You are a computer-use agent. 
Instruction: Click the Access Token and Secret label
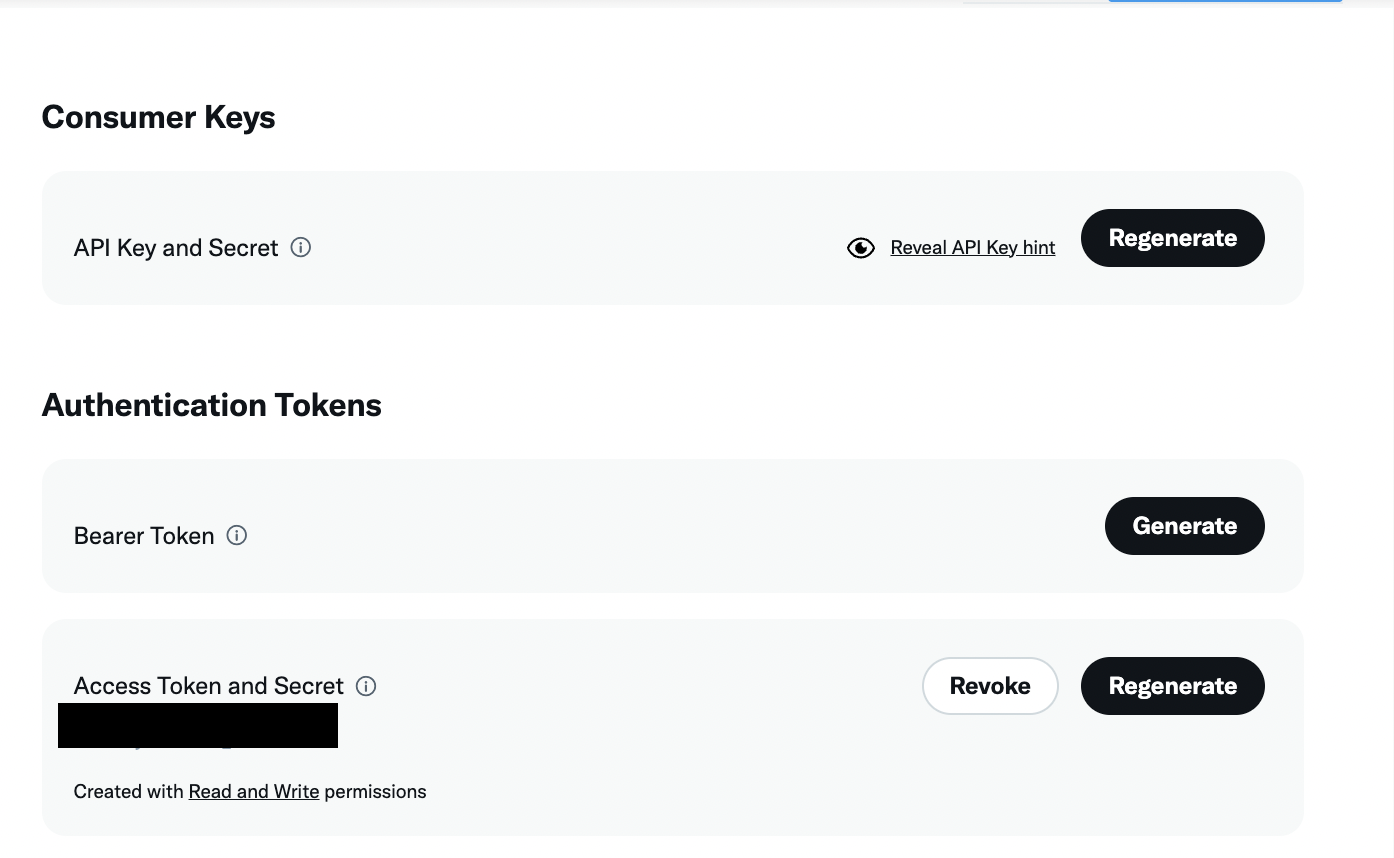click(208, 686)
